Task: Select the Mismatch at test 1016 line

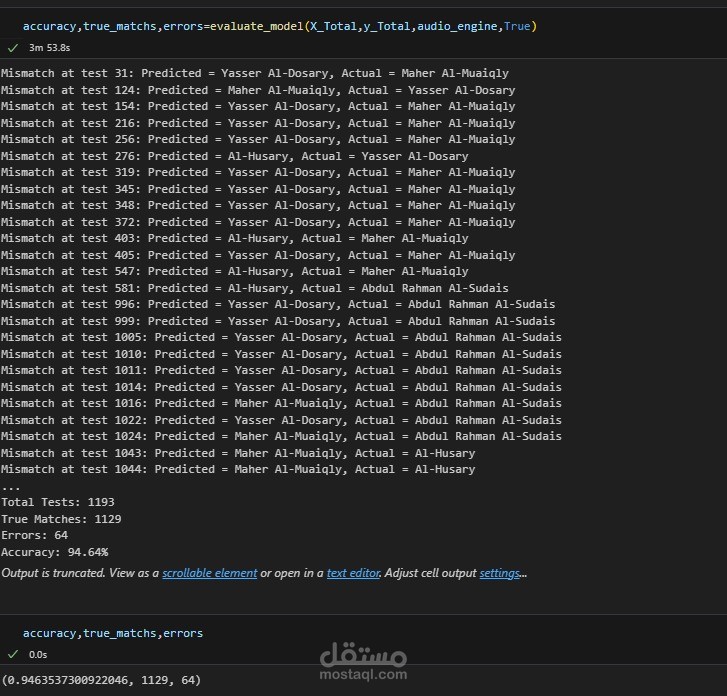Action: coord(281,403)
